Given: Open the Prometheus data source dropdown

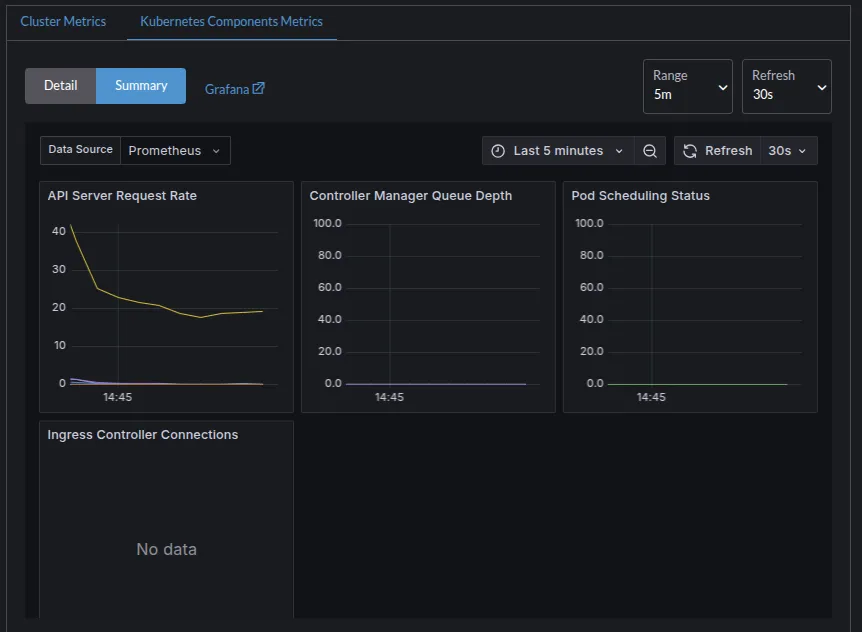Looking at the screenshot, I should pyautogui.click(x=175, y=151).
